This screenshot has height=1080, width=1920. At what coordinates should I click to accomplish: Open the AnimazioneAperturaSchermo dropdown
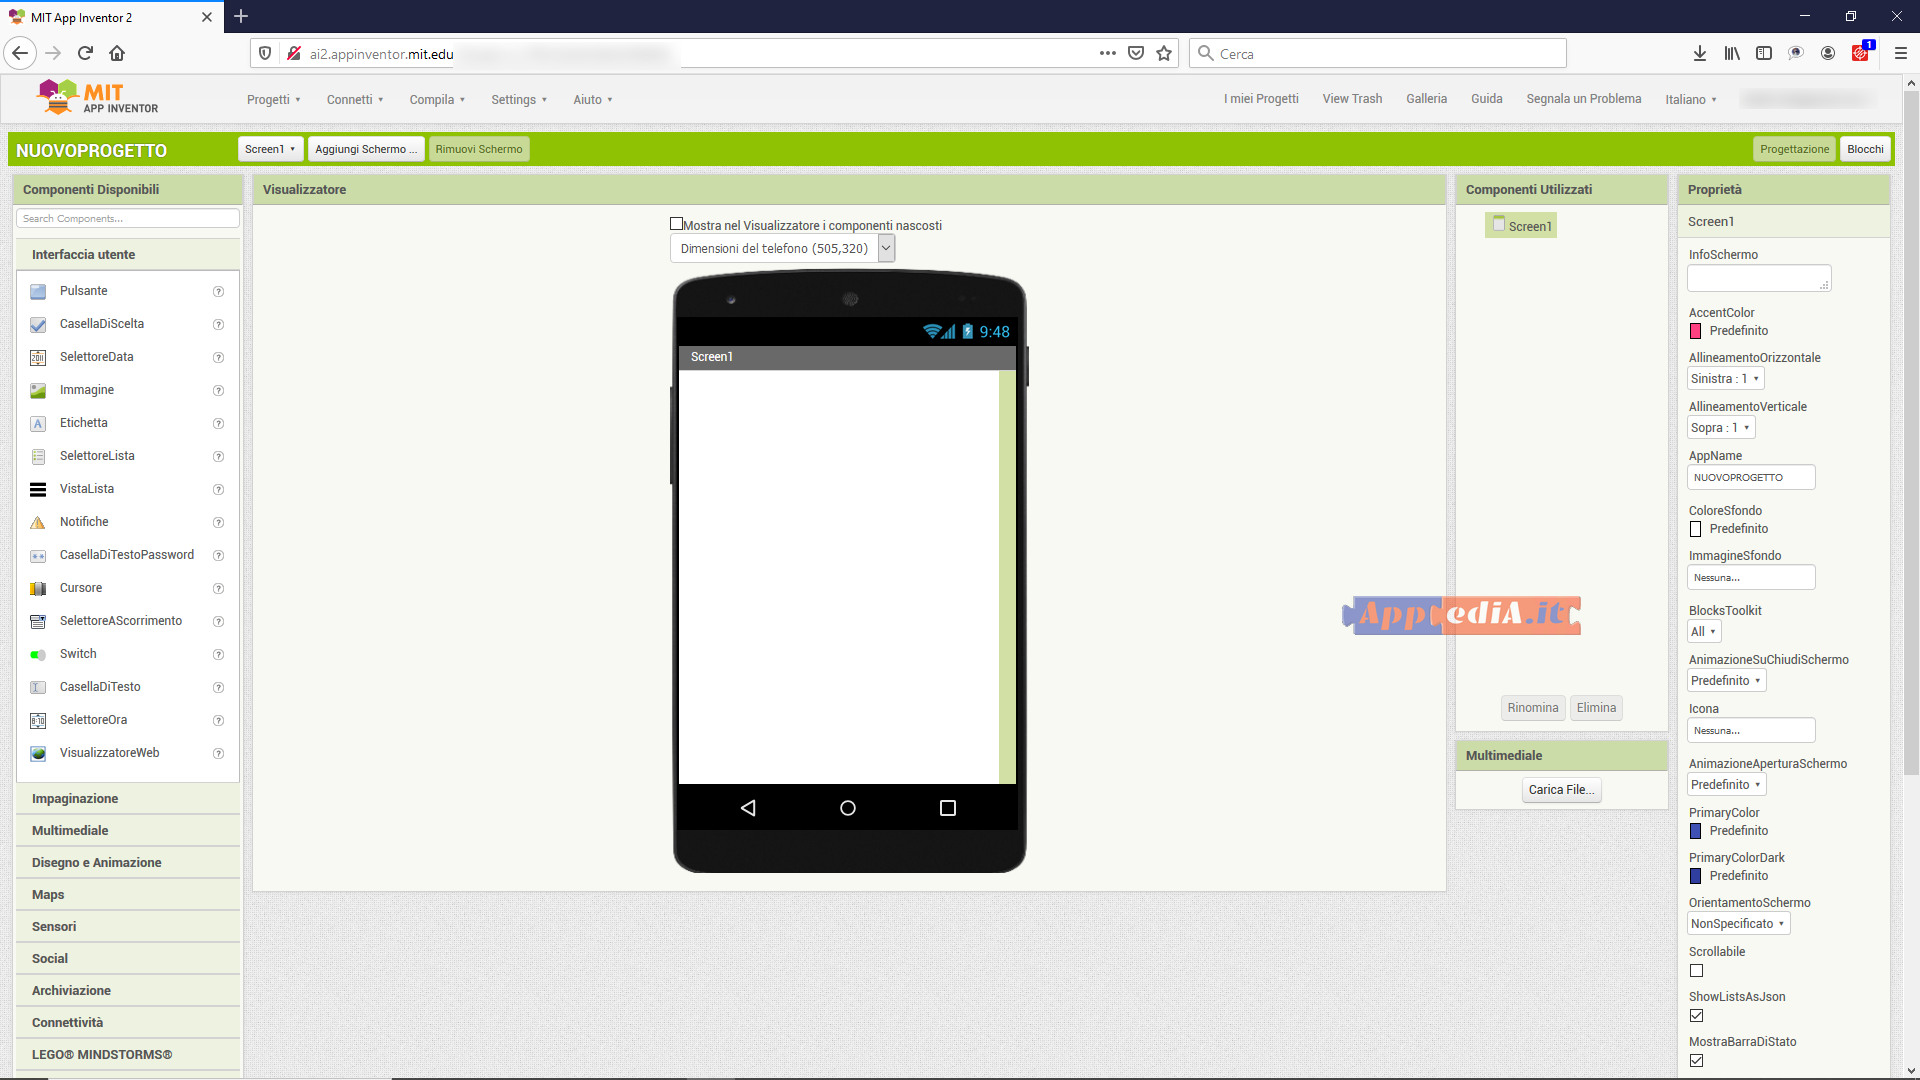pyautogui.click(x=1726, y=785)
